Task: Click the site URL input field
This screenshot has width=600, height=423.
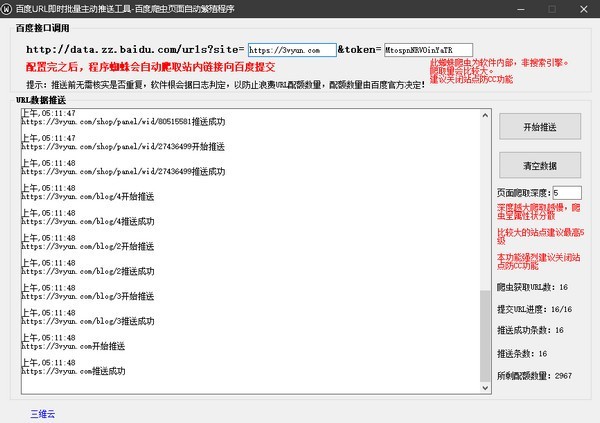Action: click(290, 49)
